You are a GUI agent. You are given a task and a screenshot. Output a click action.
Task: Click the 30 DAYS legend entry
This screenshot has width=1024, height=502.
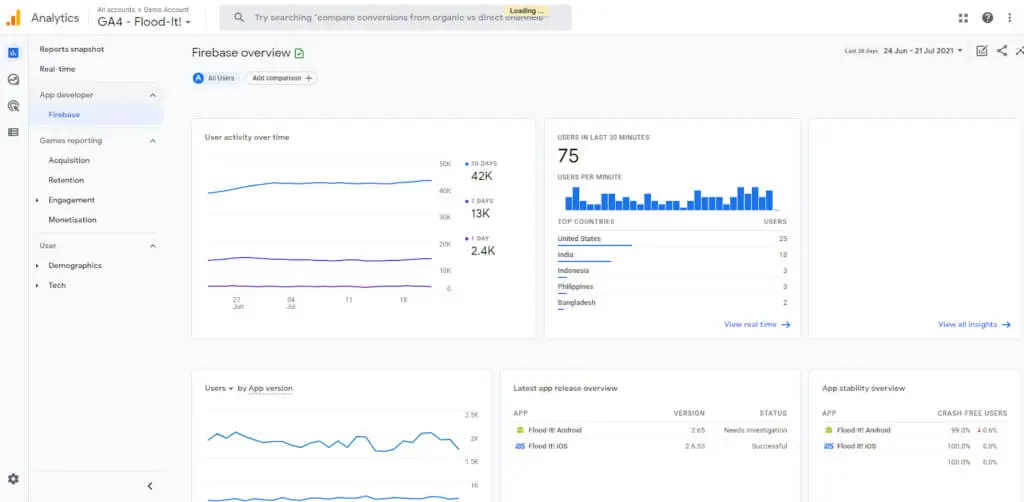coord(481,163)
